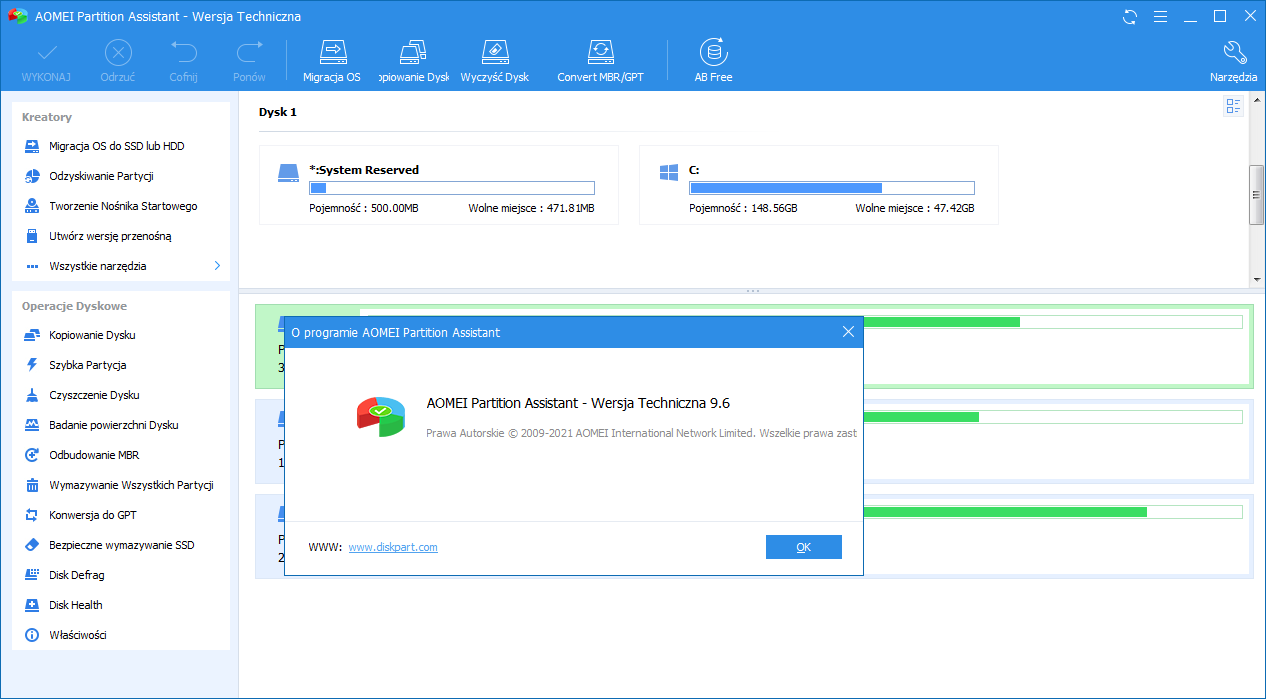Open the www.diskpart.com link

pyautogui.click(x=393, y=547)
